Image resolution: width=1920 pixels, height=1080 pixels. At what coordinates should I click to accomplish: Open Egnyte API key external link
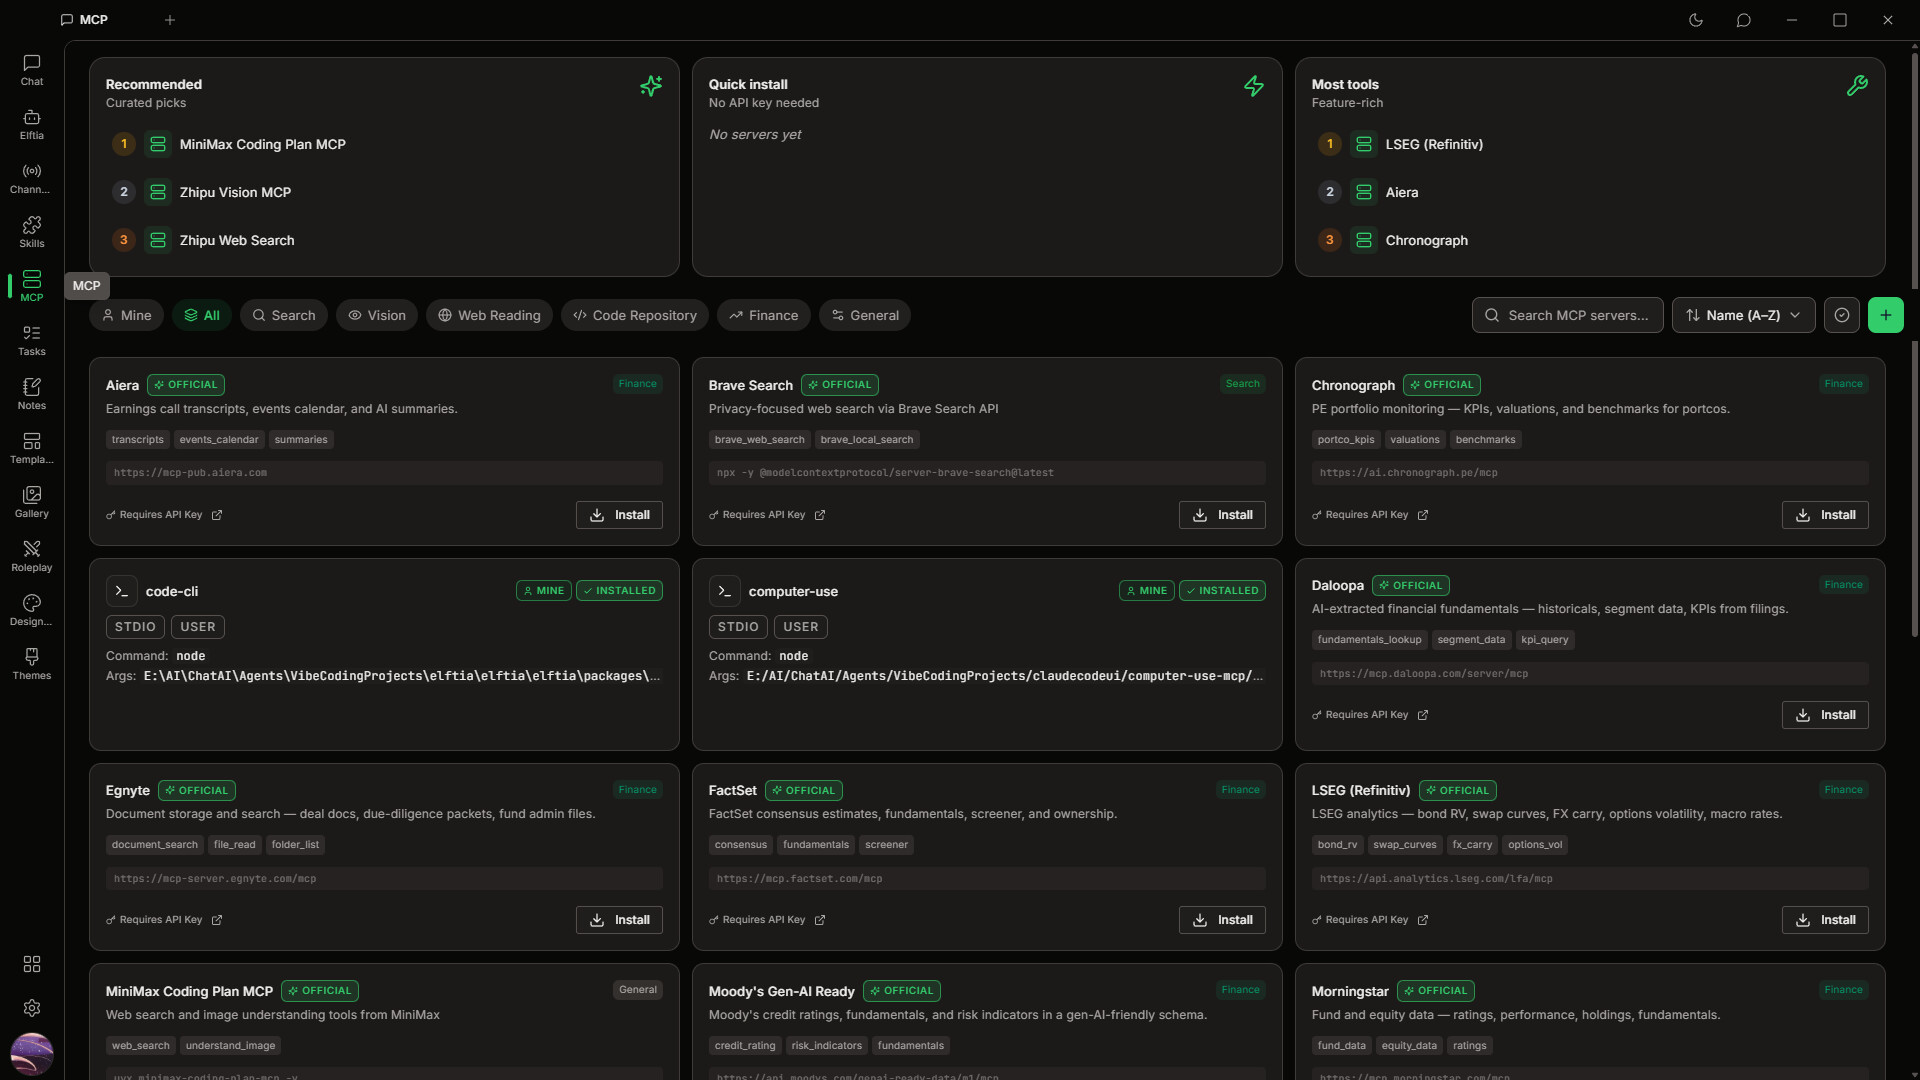point(217,920)
